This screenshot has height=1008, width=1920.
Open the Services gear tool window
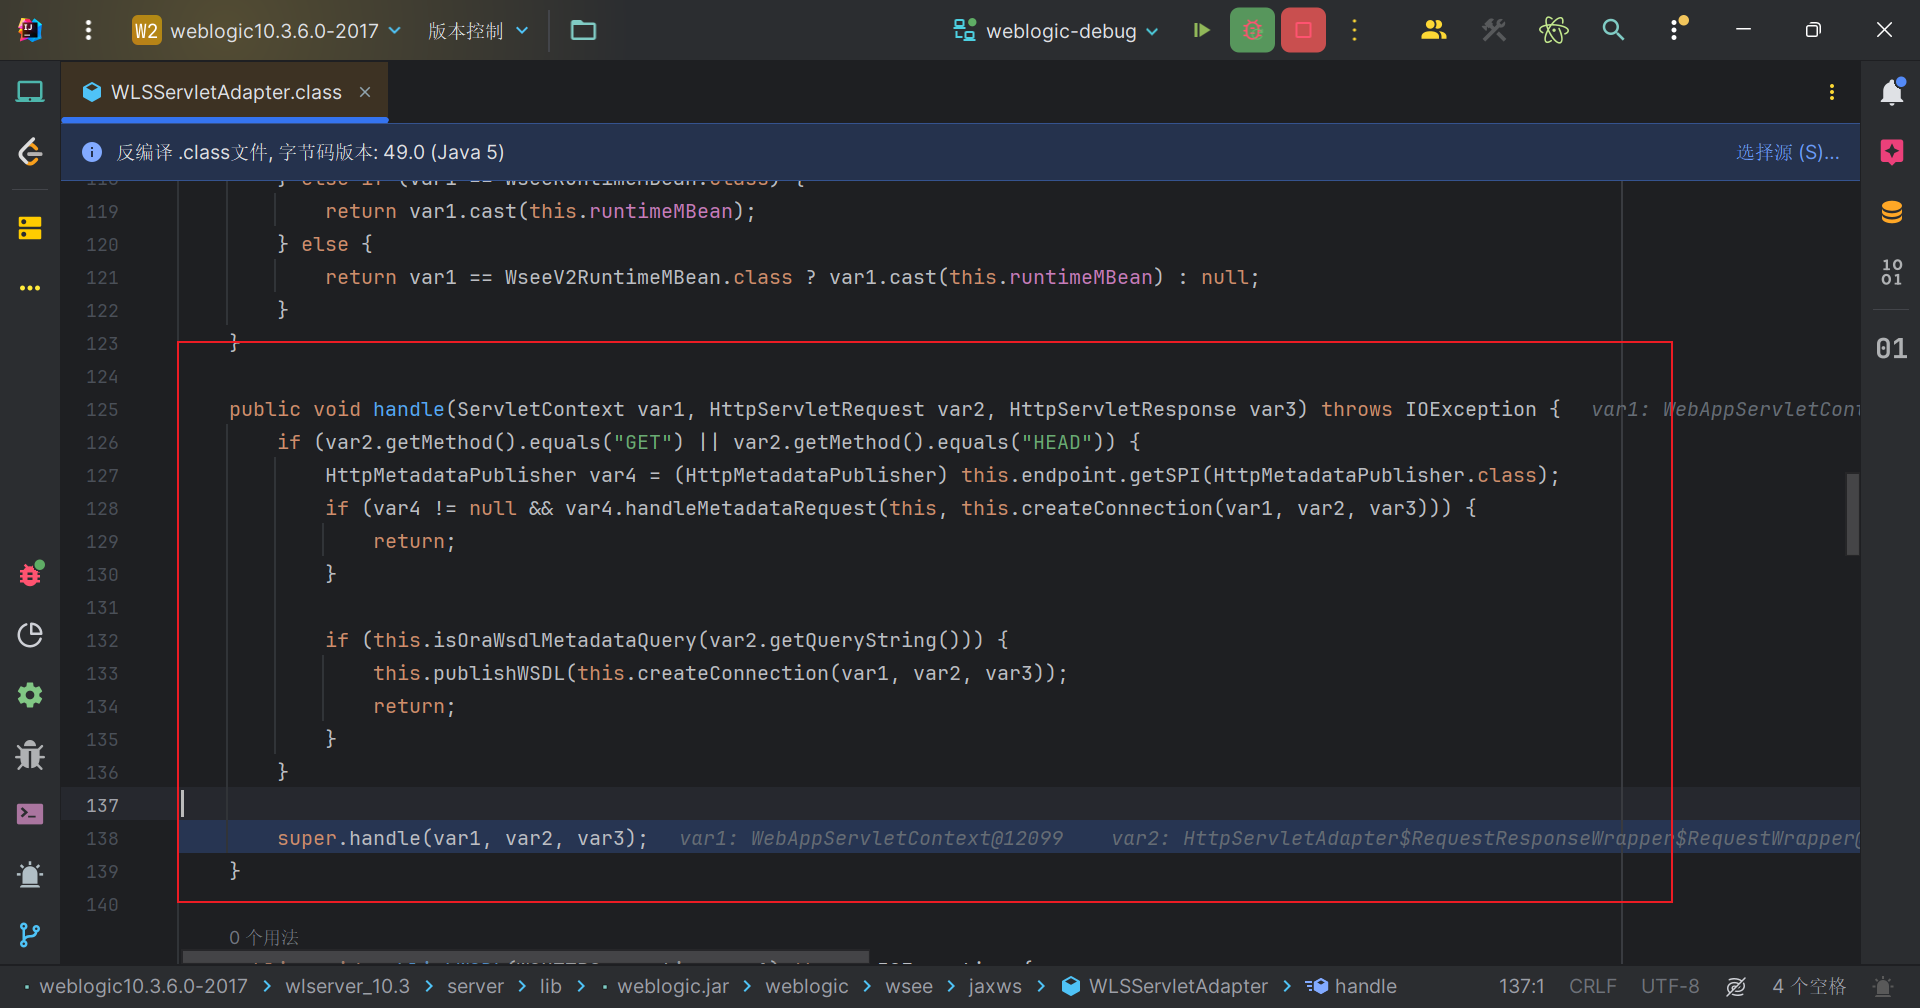pos(30,695)
